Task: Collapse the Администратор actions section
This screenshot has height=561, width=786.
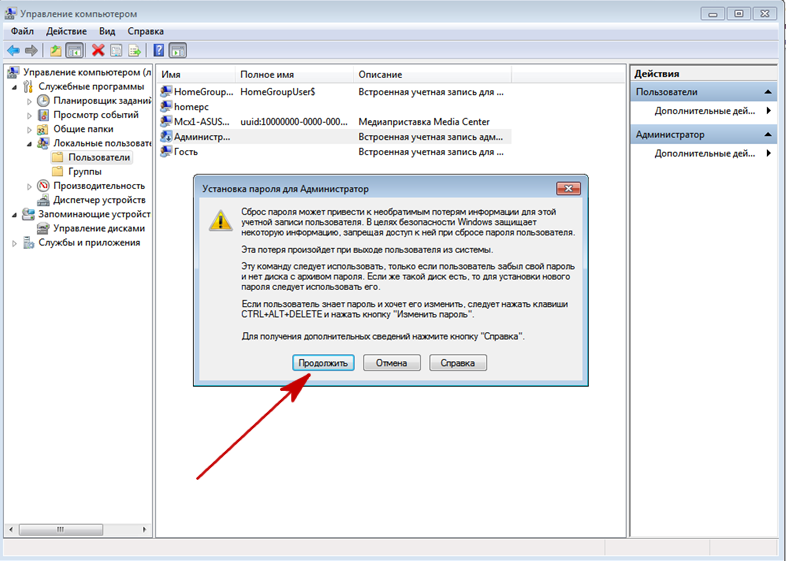Action: pos(767,134)
